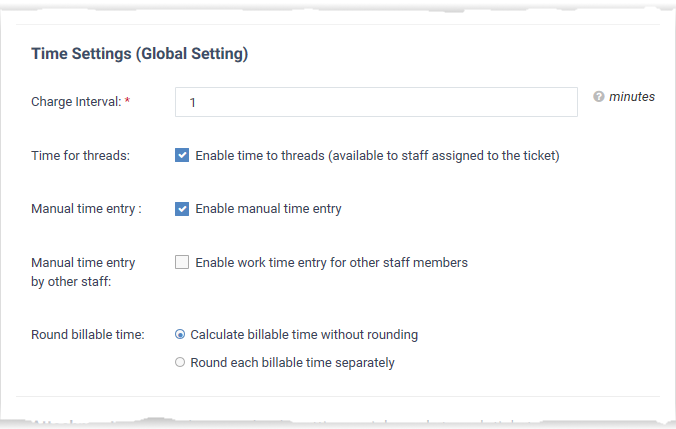
Task: Focus the Charge Interval input field
Action: (376, 102)
